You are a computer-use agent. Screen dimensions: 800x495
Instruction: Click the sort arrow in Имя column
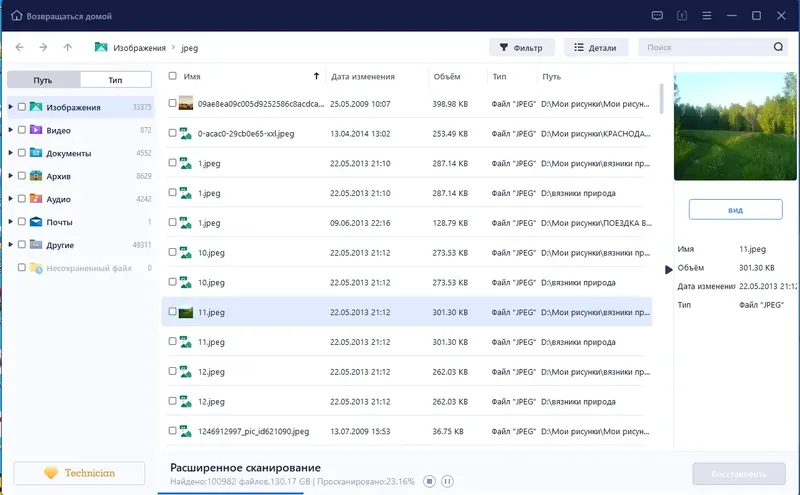pyautogui.click(x=316, y=76)
